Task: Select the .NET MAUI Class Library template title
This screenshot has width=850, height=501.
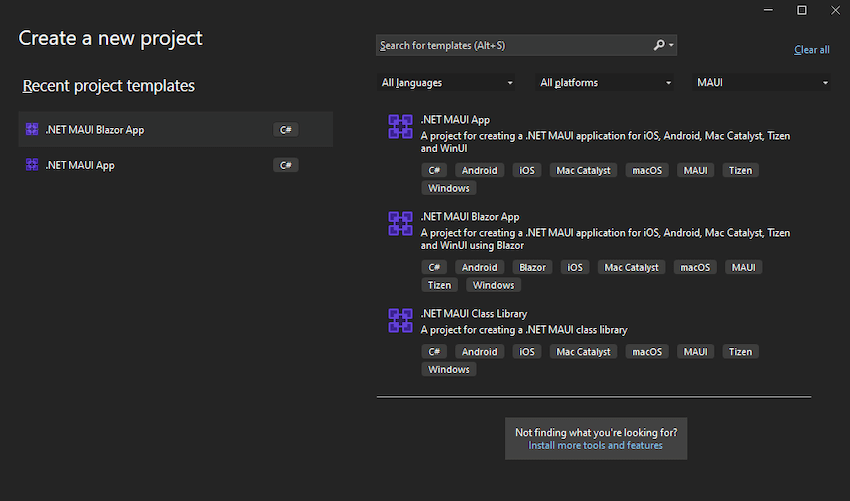Action: (474, 313)
